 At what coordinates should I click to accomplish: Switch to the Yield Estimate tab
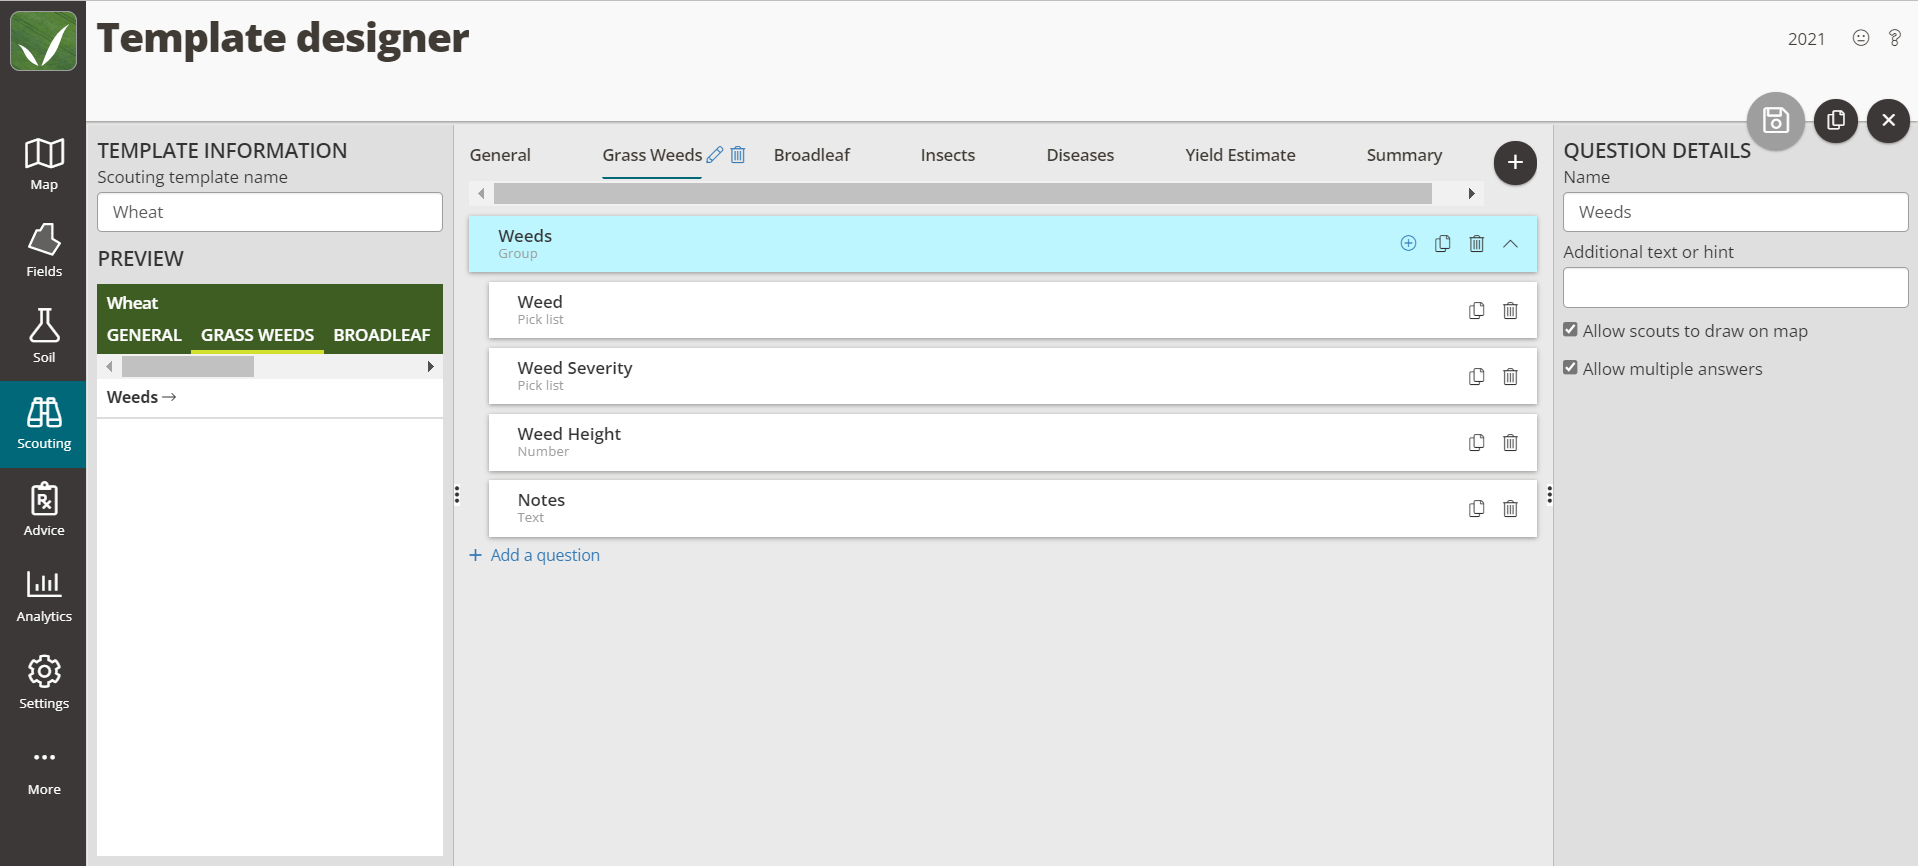tap(1240, 155)
